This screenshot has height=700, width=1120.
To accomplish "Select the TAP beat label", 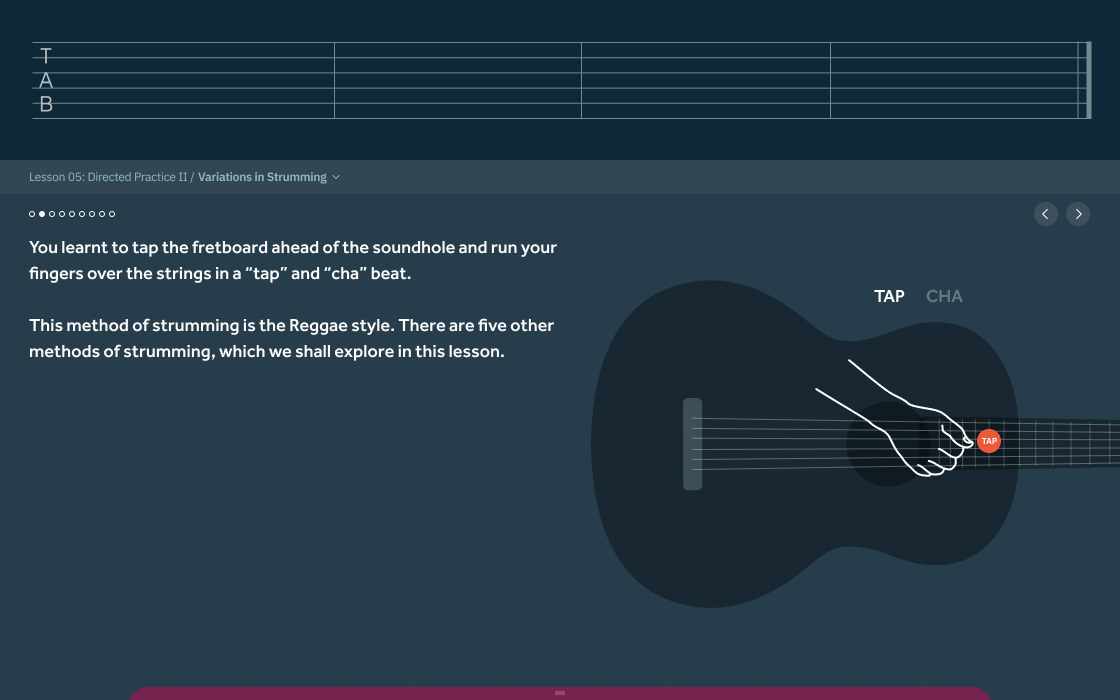I will pos(889,296).
